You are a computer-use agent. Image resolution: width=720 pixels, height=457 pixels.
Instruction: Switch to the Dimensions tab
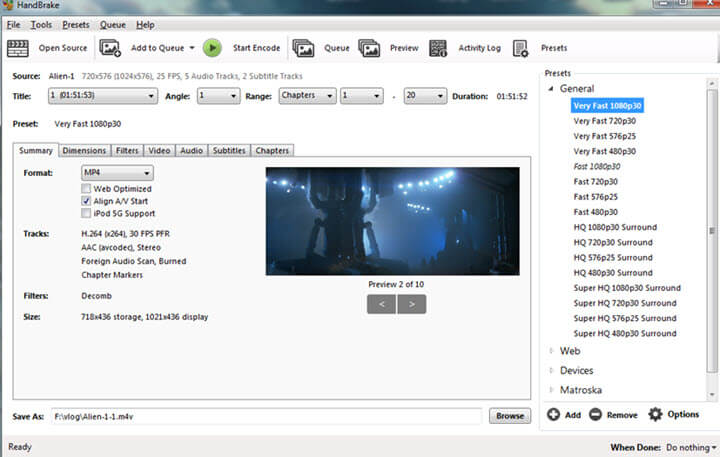click(x=84, y=151)
